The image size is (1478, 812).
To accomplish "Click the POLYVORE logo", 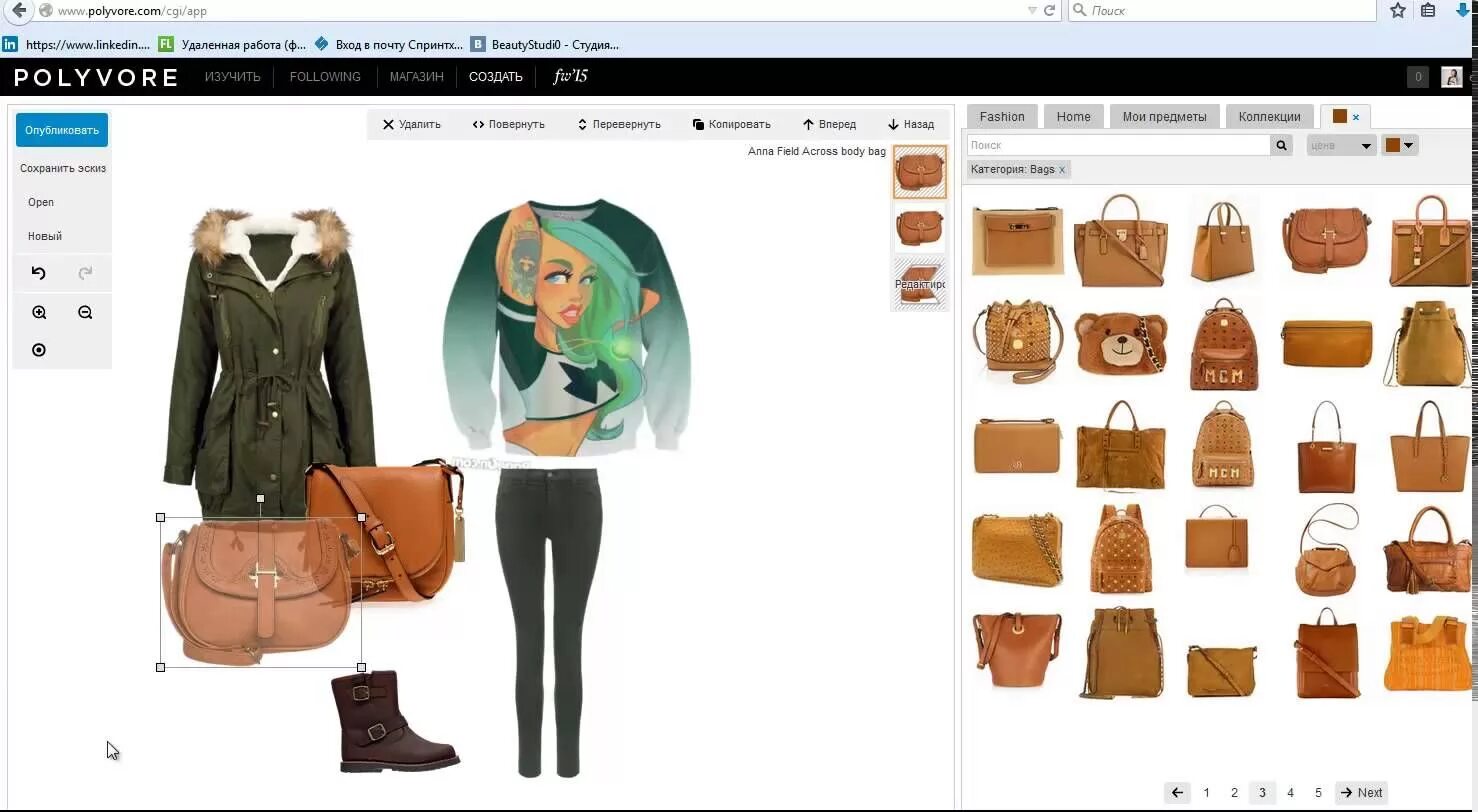I will point(96,77).
